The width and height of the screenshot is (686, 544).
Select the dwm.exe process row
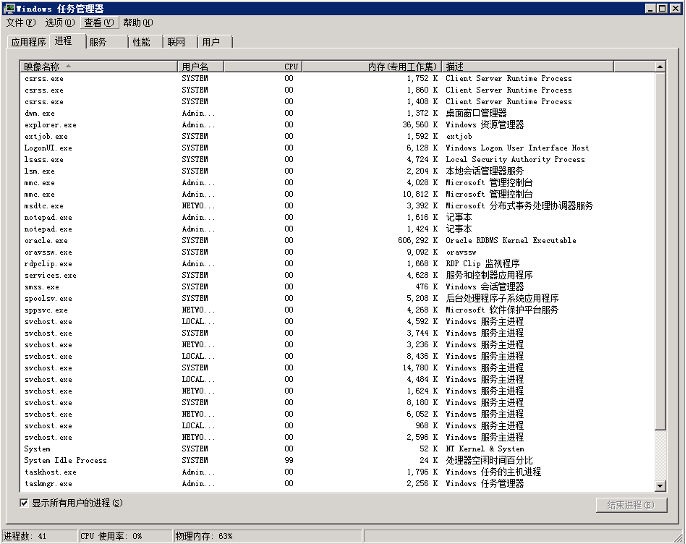337,113
